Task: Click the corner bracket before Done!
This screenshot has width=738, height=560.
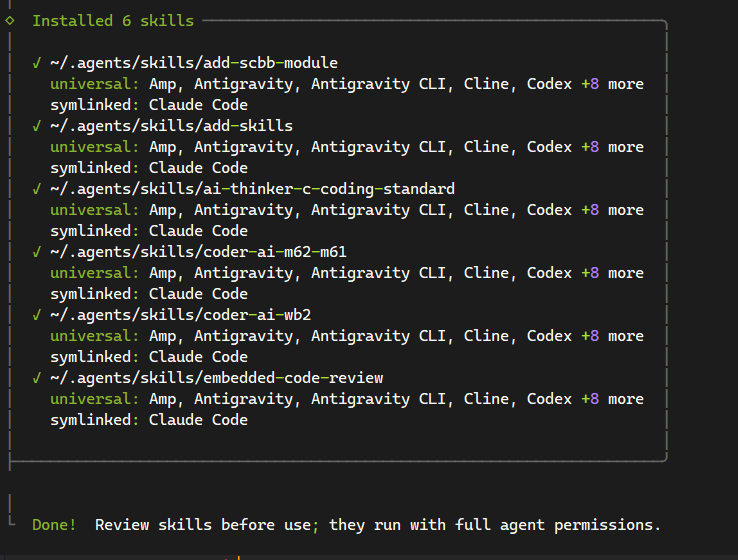Action: (12, 520)
